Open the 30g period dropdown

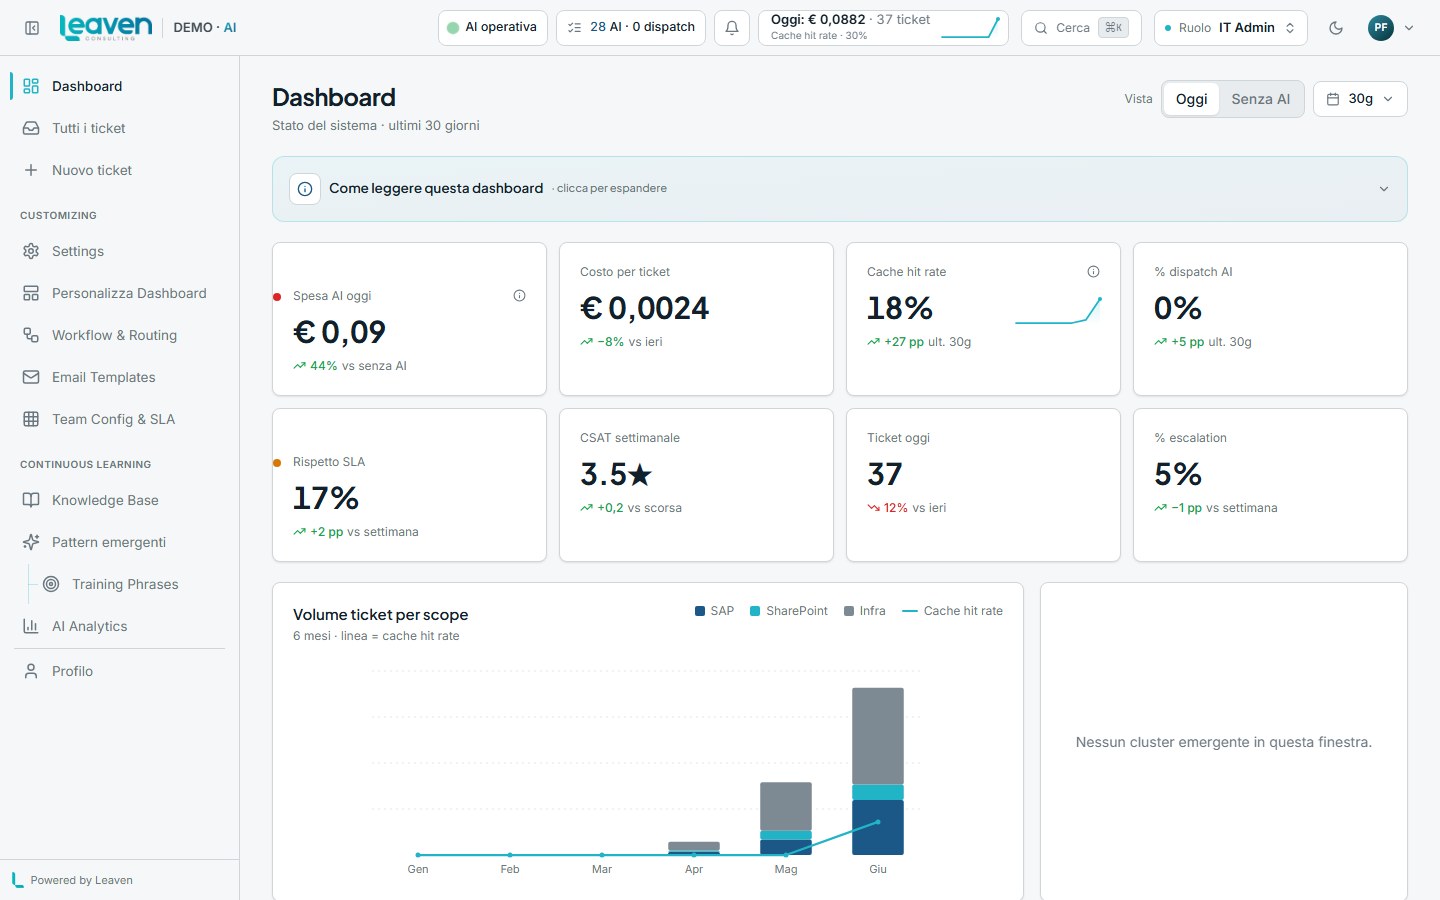pyautogui.click(x=1360, y=99)
